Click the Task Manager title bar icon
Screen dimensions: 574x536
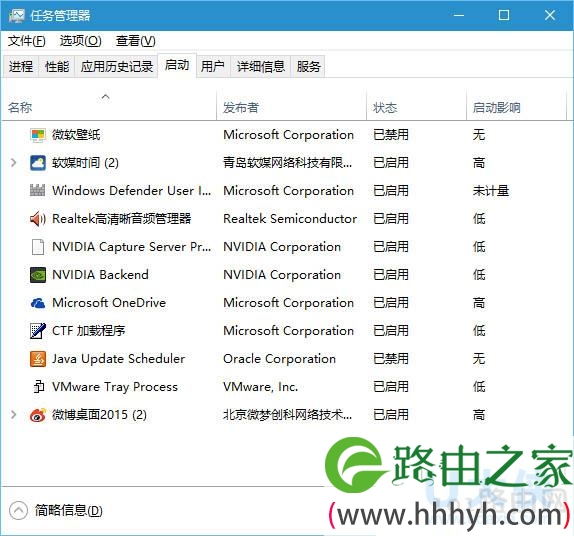[x=17, y=15]
